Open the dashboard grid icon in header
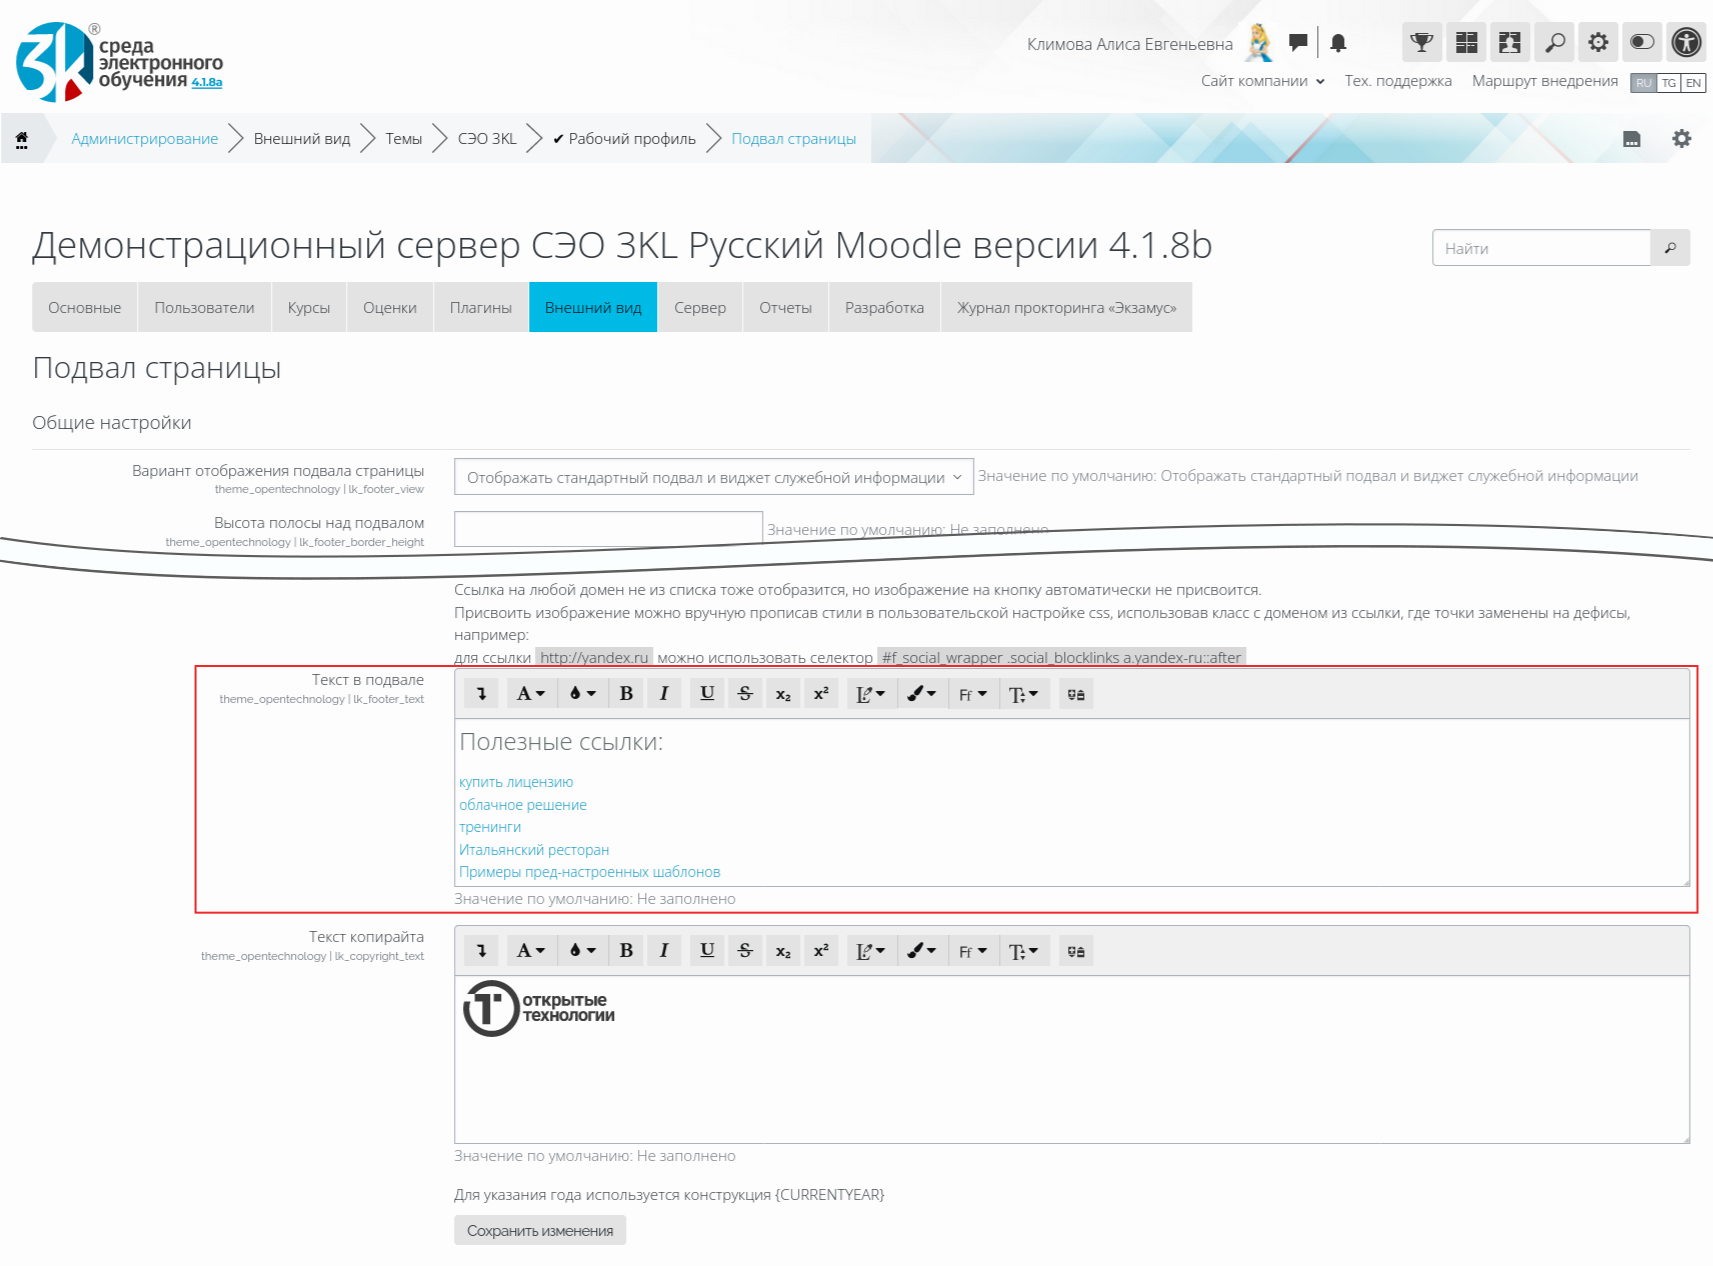Viewport: 1713px width, 1266px height. pos(1466,42)
